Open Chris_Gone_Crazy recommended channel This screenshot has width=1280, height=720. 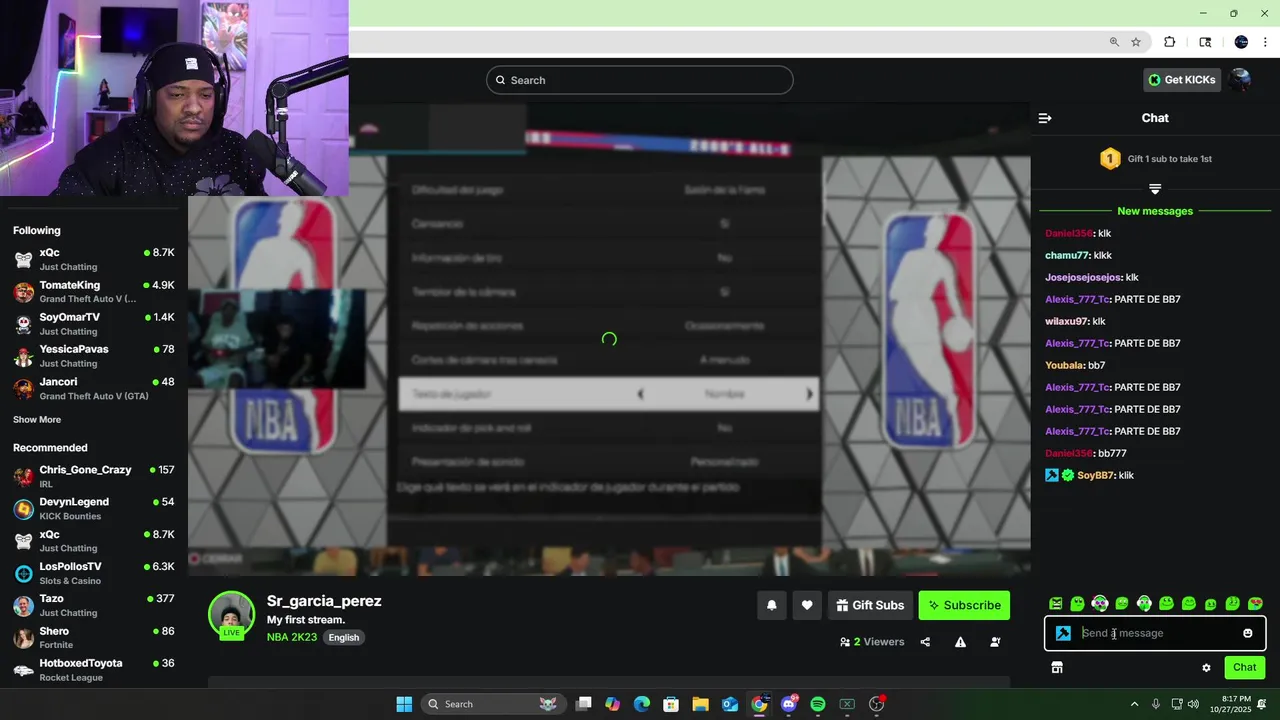pos(94,476)
